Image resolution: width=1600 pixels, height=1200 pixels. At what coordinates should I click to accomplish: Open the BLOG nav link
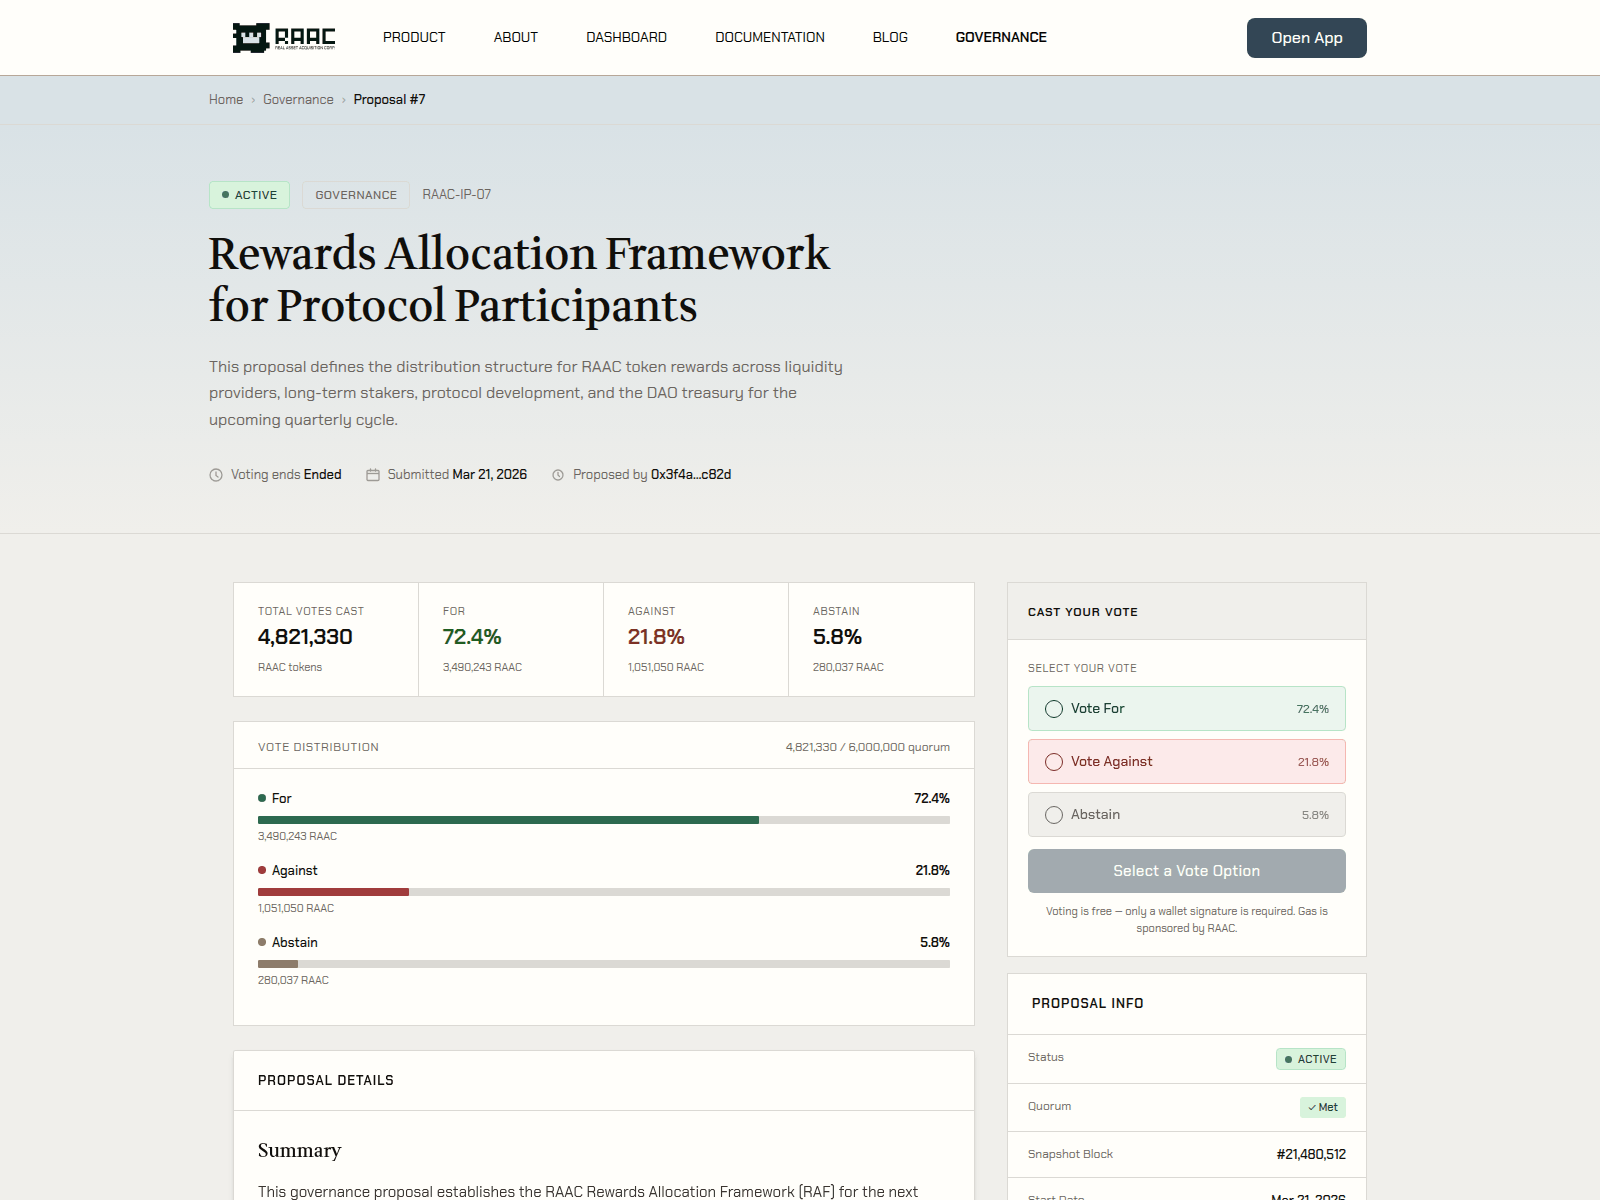click(890, 37)
